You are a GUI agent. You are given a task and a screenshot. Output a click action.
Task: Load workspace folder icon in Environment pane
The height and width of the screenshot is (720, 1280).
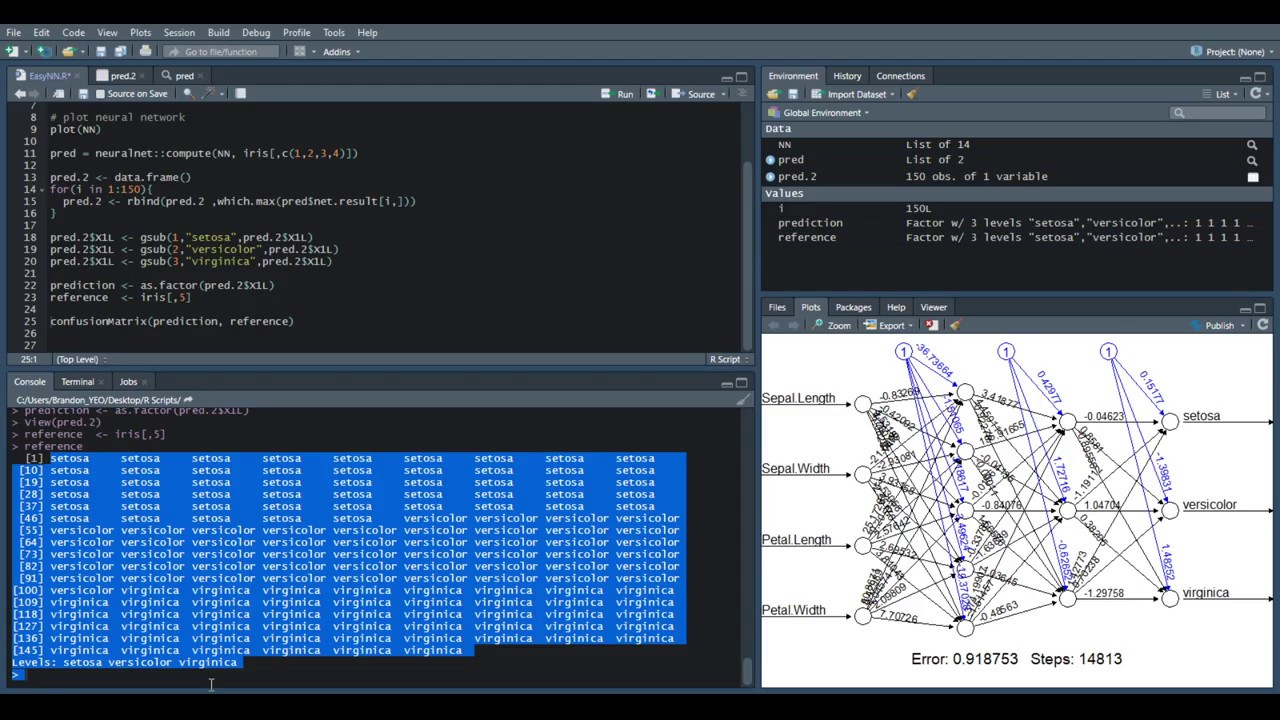[x=773, y=94]
